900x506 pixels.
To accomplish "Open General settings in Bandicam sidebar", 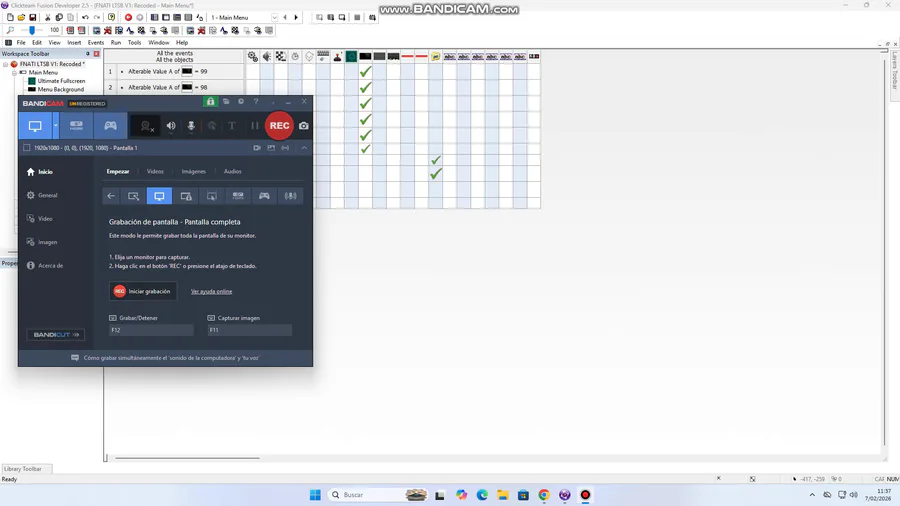I will click(x=42, y=195).
